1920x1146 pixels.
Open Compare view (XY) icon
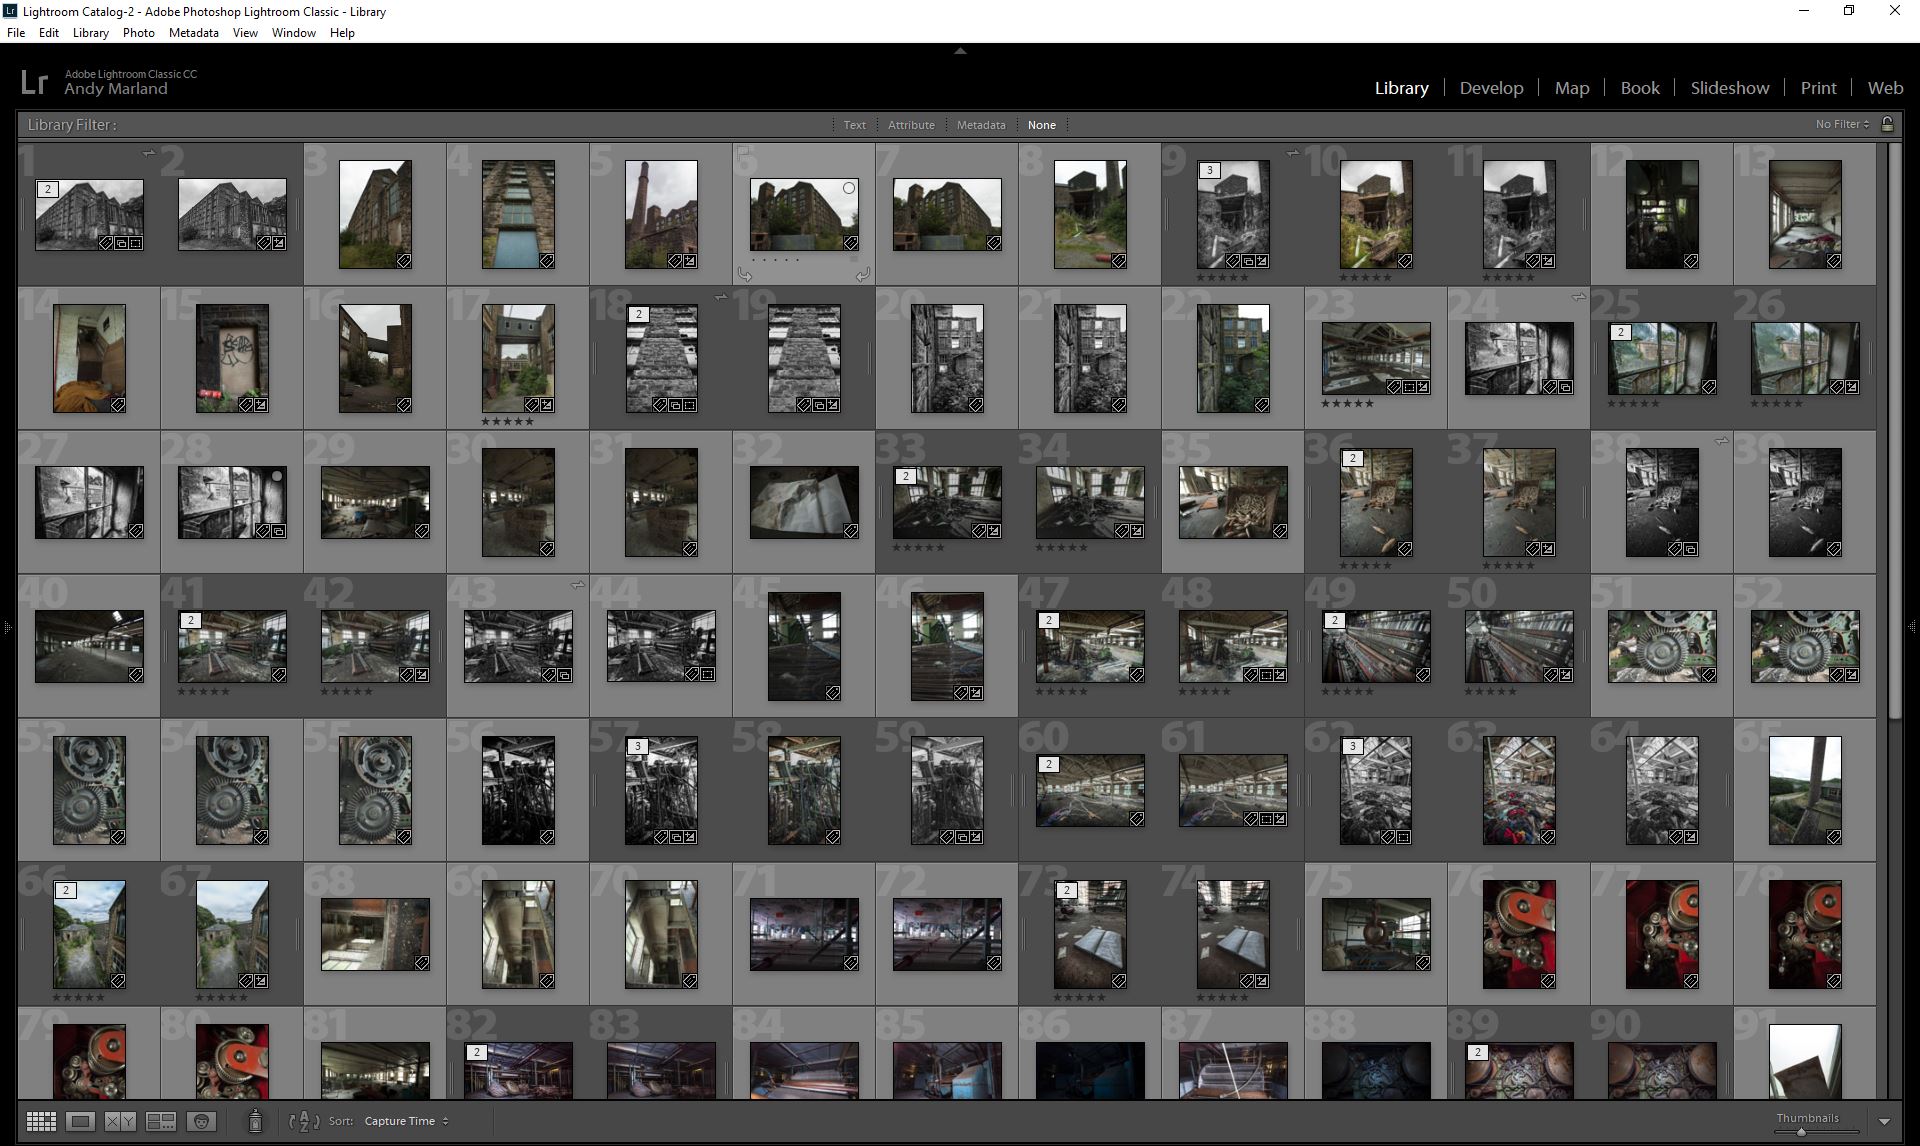tap(120, 1121)
